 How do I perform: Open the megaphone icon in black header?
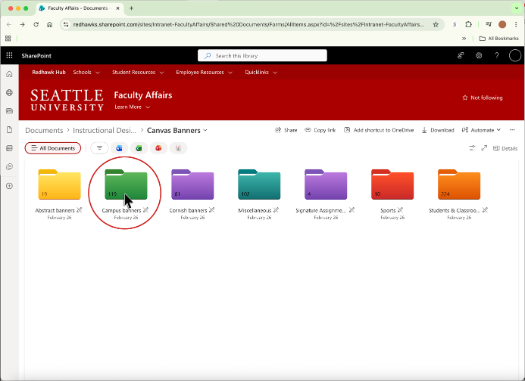click(x=461, y=56)
